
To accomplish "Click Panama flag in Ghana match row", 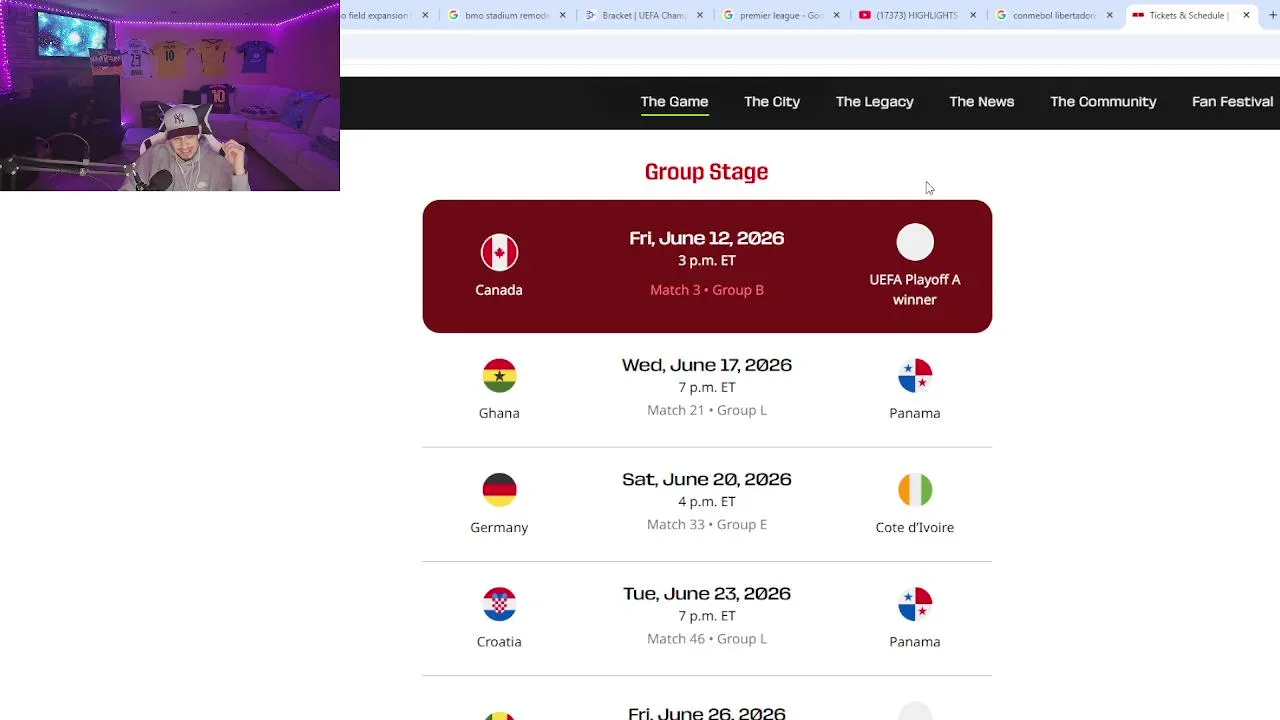I will [x=914, y=376].
